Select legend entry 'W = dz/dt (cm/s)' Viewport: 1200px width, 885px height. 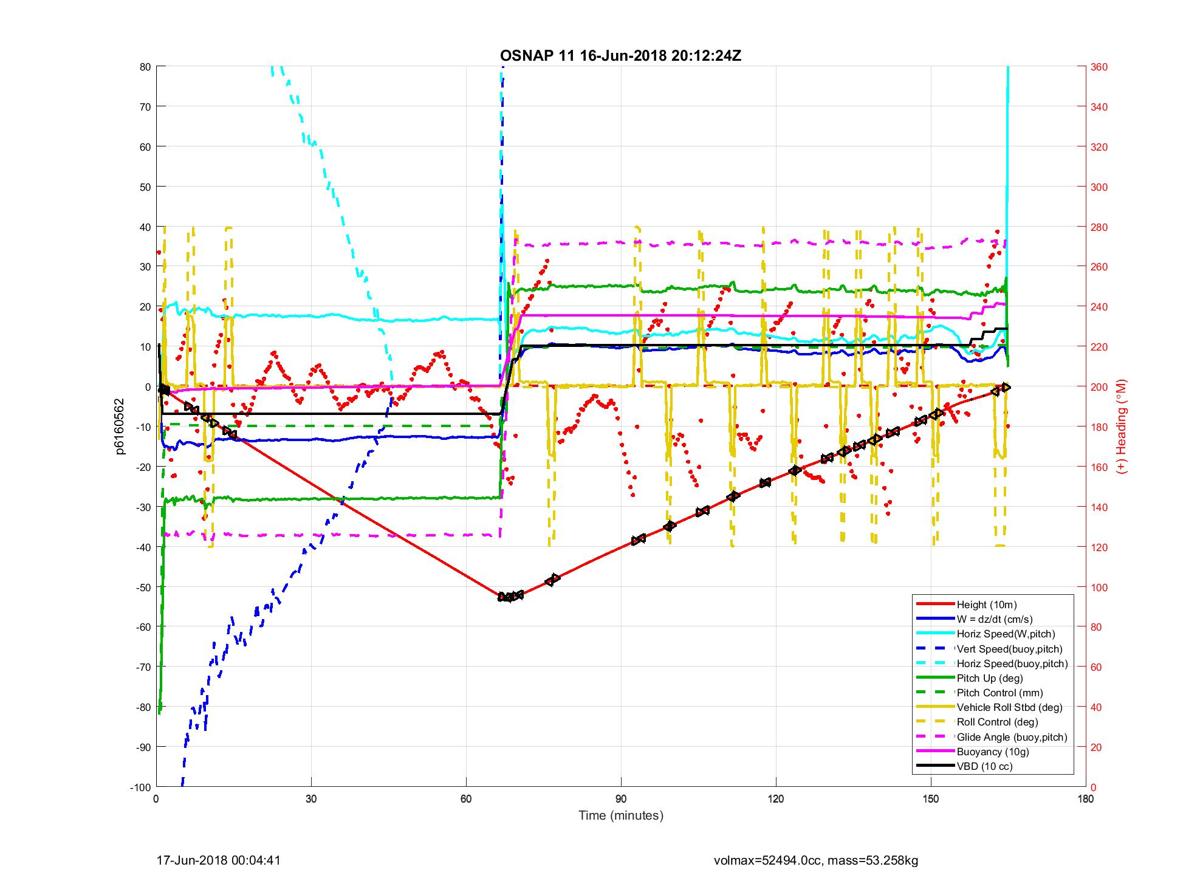click(997, 619)
